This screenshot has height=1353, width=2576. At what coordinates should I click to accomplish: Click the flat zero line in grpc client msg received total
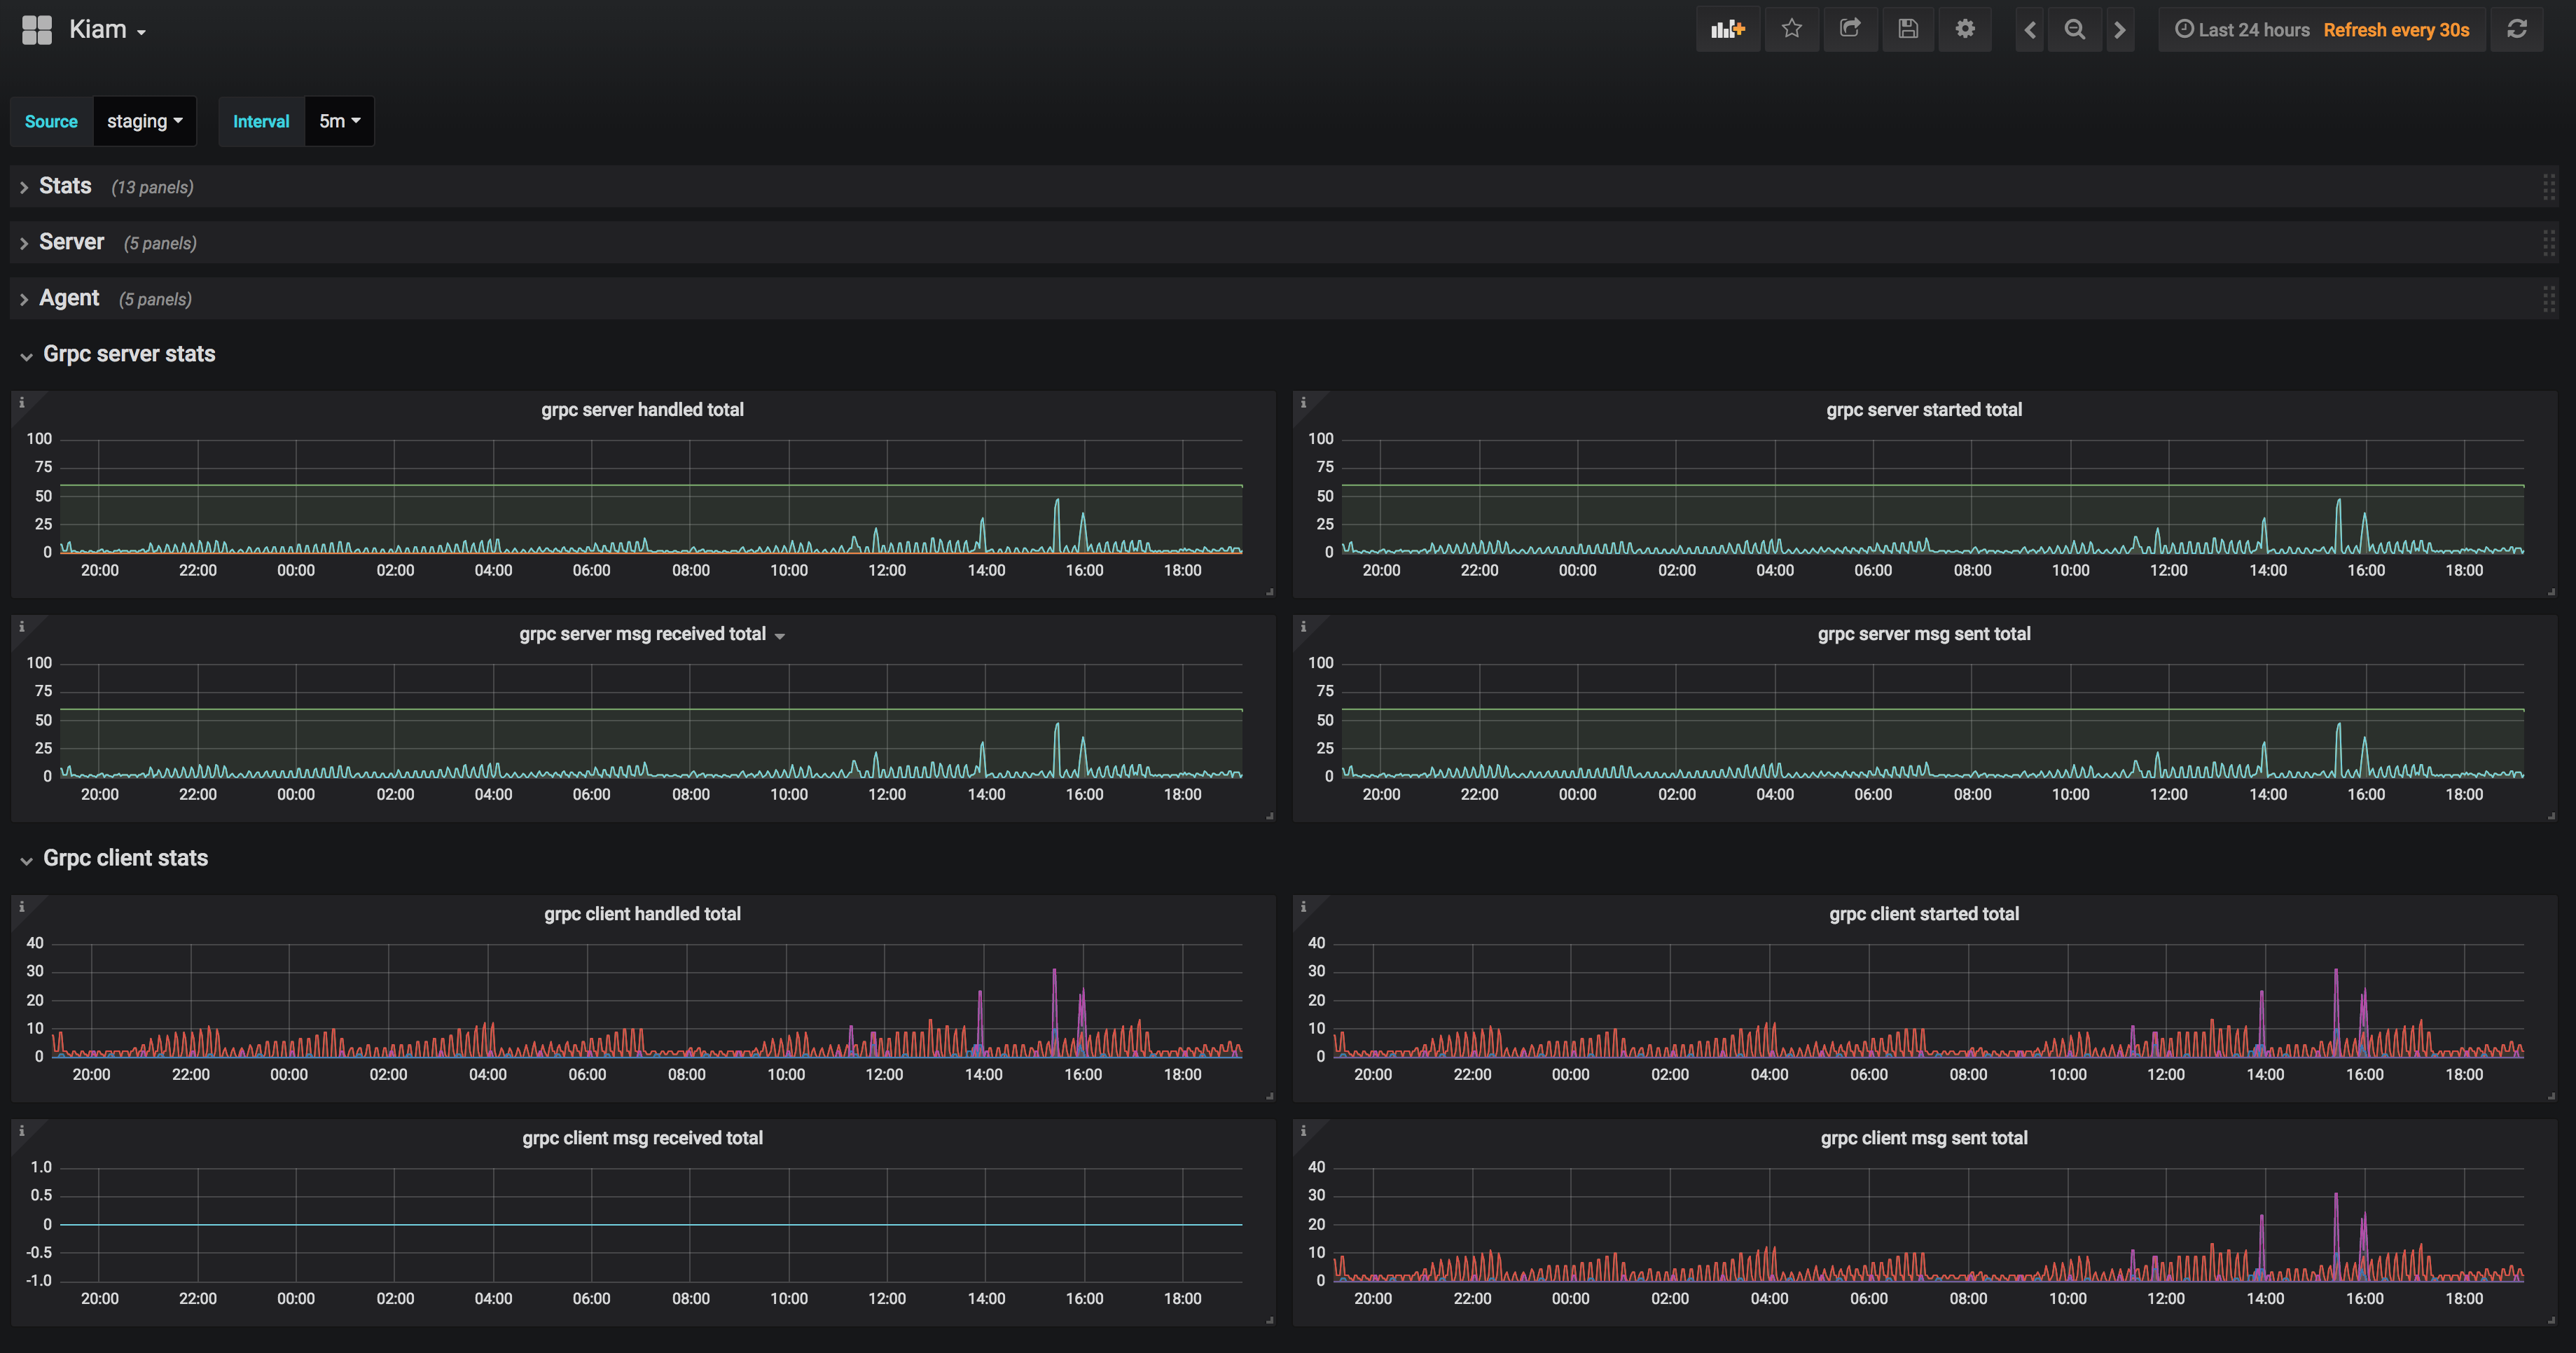point(650,1224)
